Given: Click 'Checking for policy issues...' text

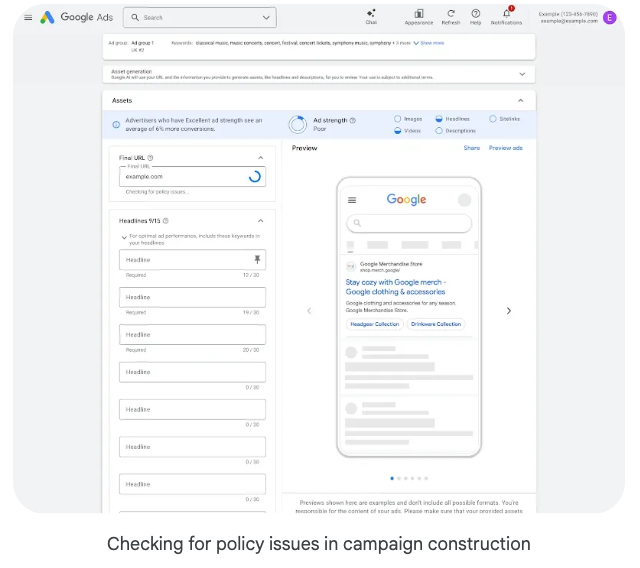Looking at the screenshot, I should [x=157, y=192].
